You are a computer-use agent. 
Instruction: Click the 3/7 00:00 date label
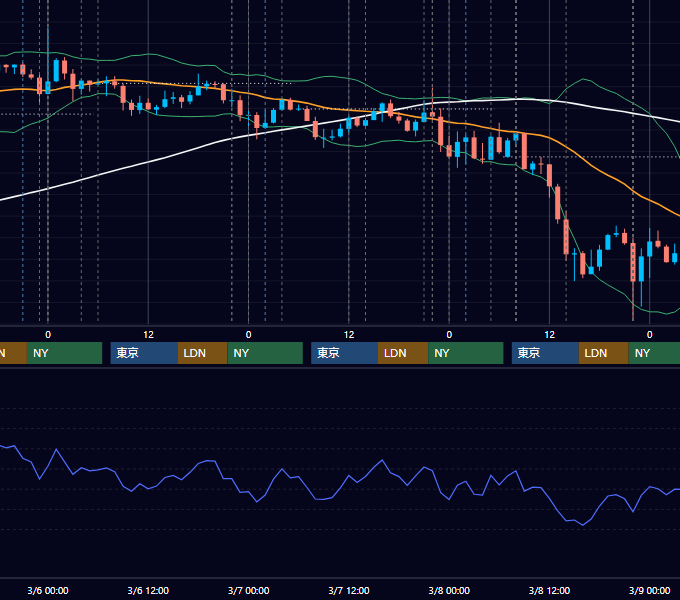point(248,590)
